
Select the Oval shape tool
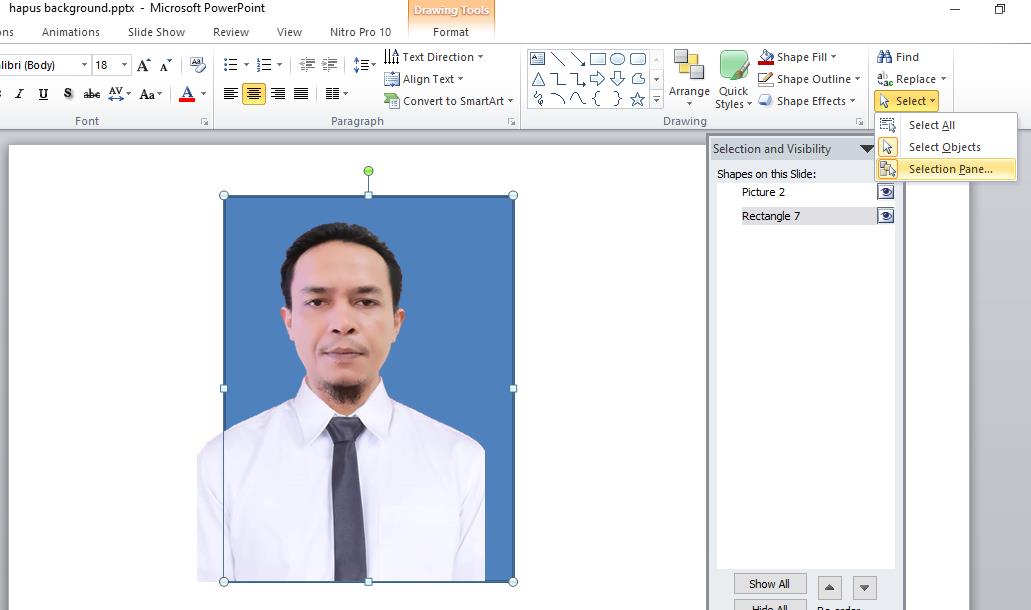(x=618, y=58)
